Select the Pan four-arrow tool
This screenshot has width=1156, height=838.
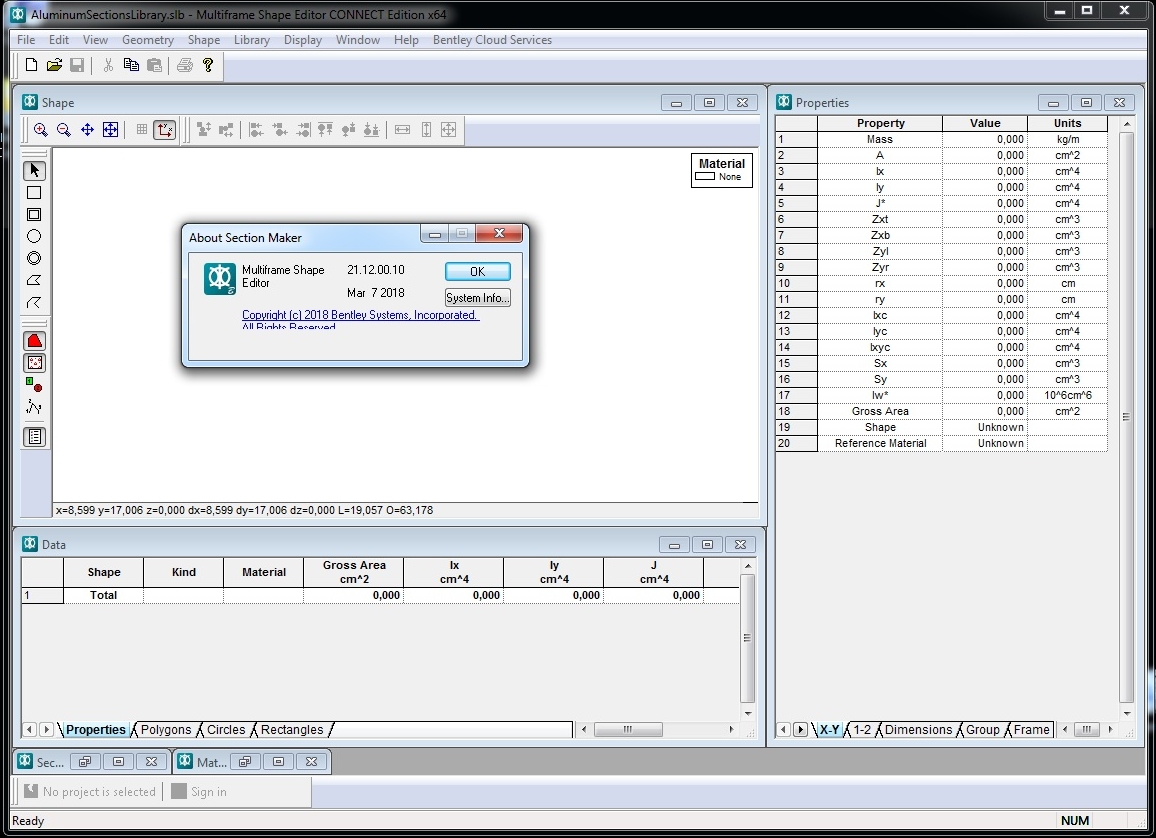point(87,130)
